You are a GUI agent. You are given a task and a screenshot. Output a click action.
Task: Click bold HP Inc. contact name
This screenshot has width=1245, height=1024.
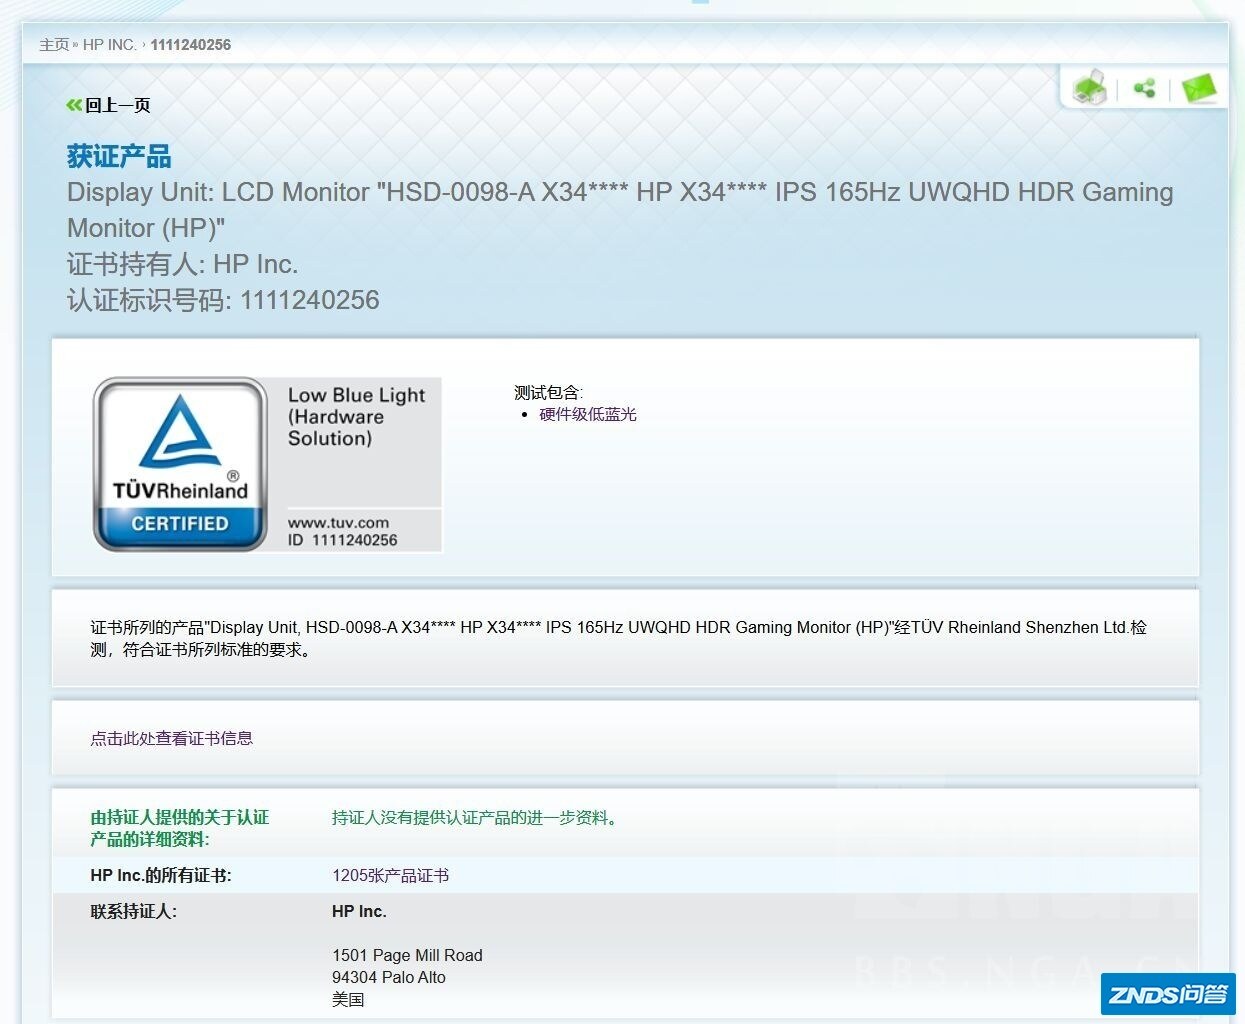coord(359,911)
